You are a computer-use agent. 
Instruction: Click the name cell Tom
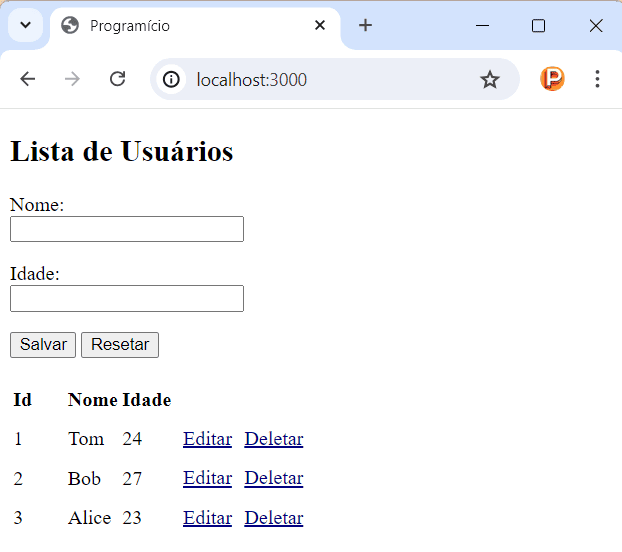(86, 439)
